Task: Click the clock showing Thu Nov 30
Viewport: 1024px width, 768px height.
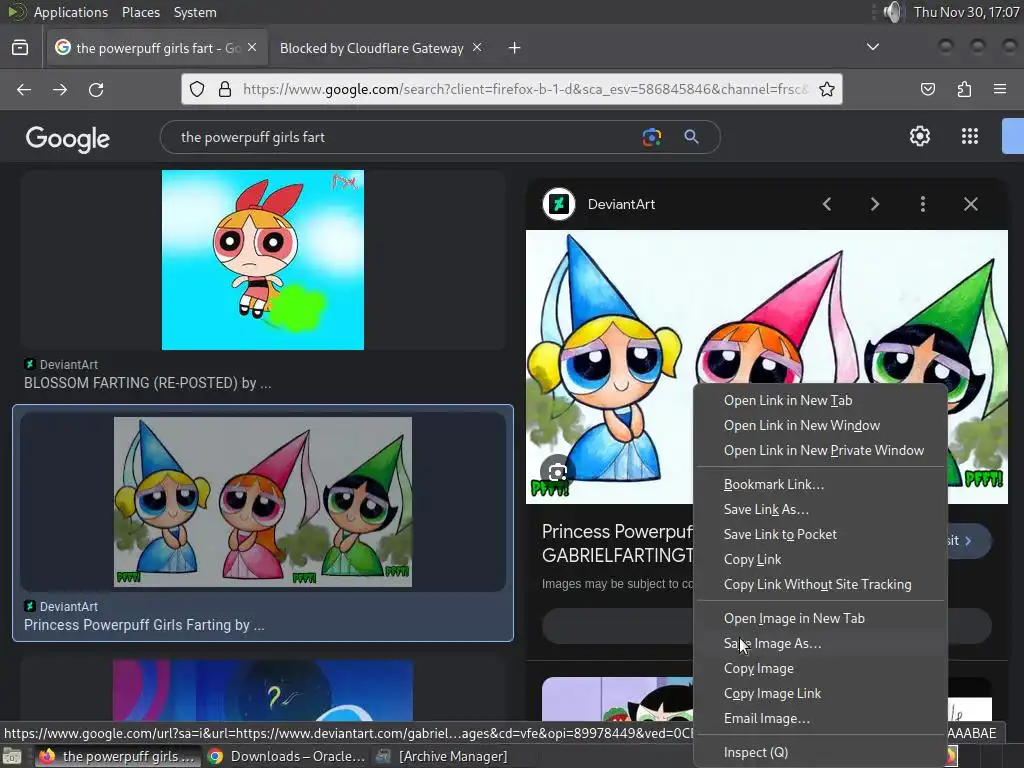Action: tap(967, 12)
